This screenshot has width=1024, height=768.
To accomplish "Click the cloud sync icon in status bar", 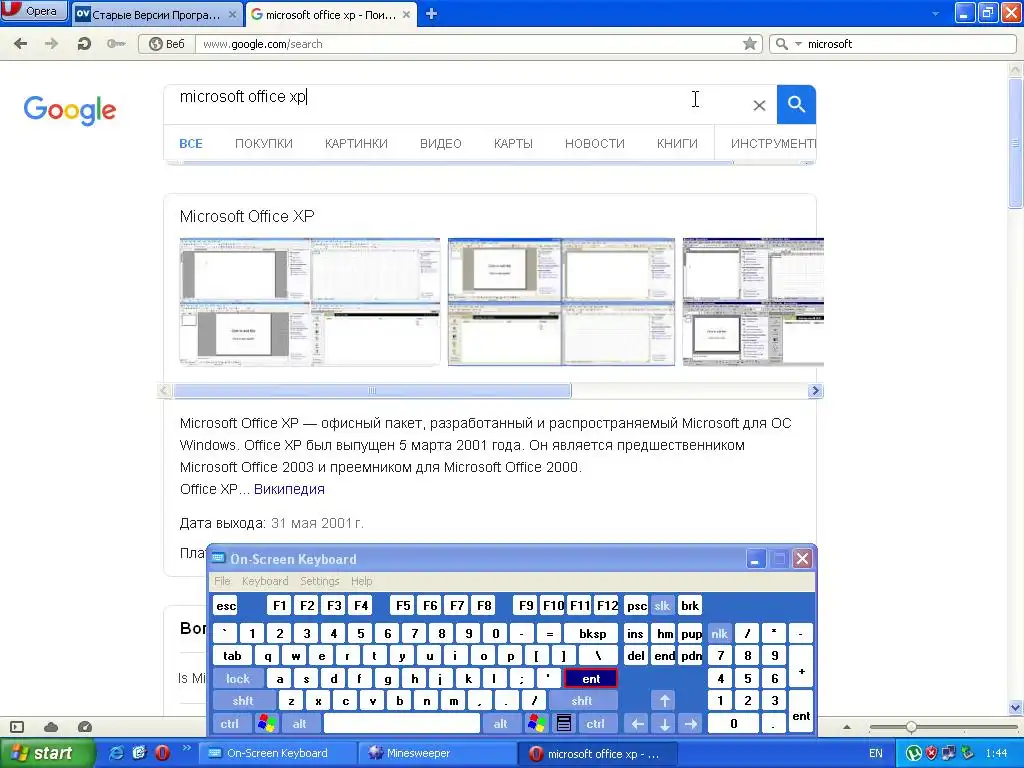I will 51,727.
